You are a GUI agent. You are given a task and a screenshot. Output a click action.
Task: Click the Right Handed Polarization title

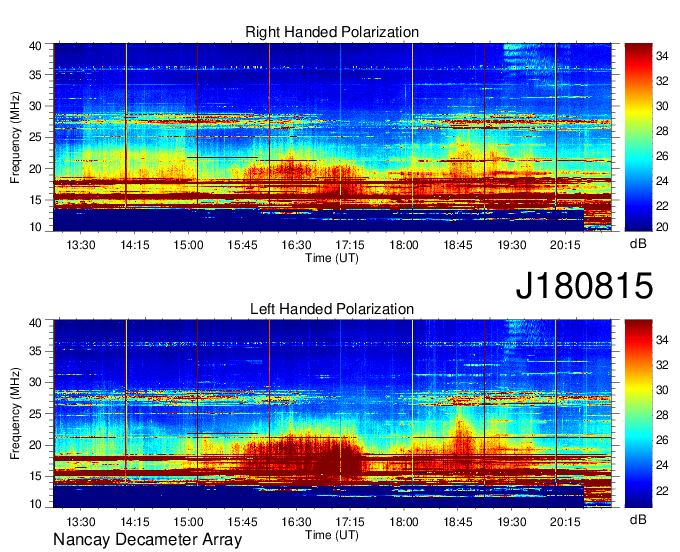pyautogui.click(x=332, y=32)
